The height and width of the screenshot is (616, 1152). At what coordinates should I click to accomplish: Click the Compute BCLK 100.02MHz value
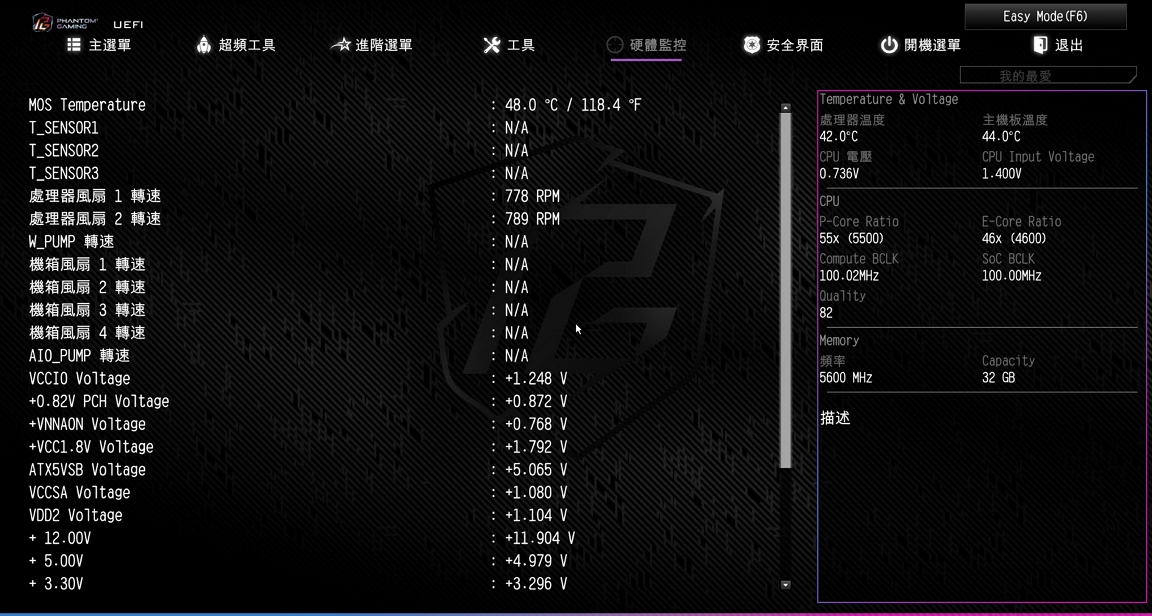point(849,276)
